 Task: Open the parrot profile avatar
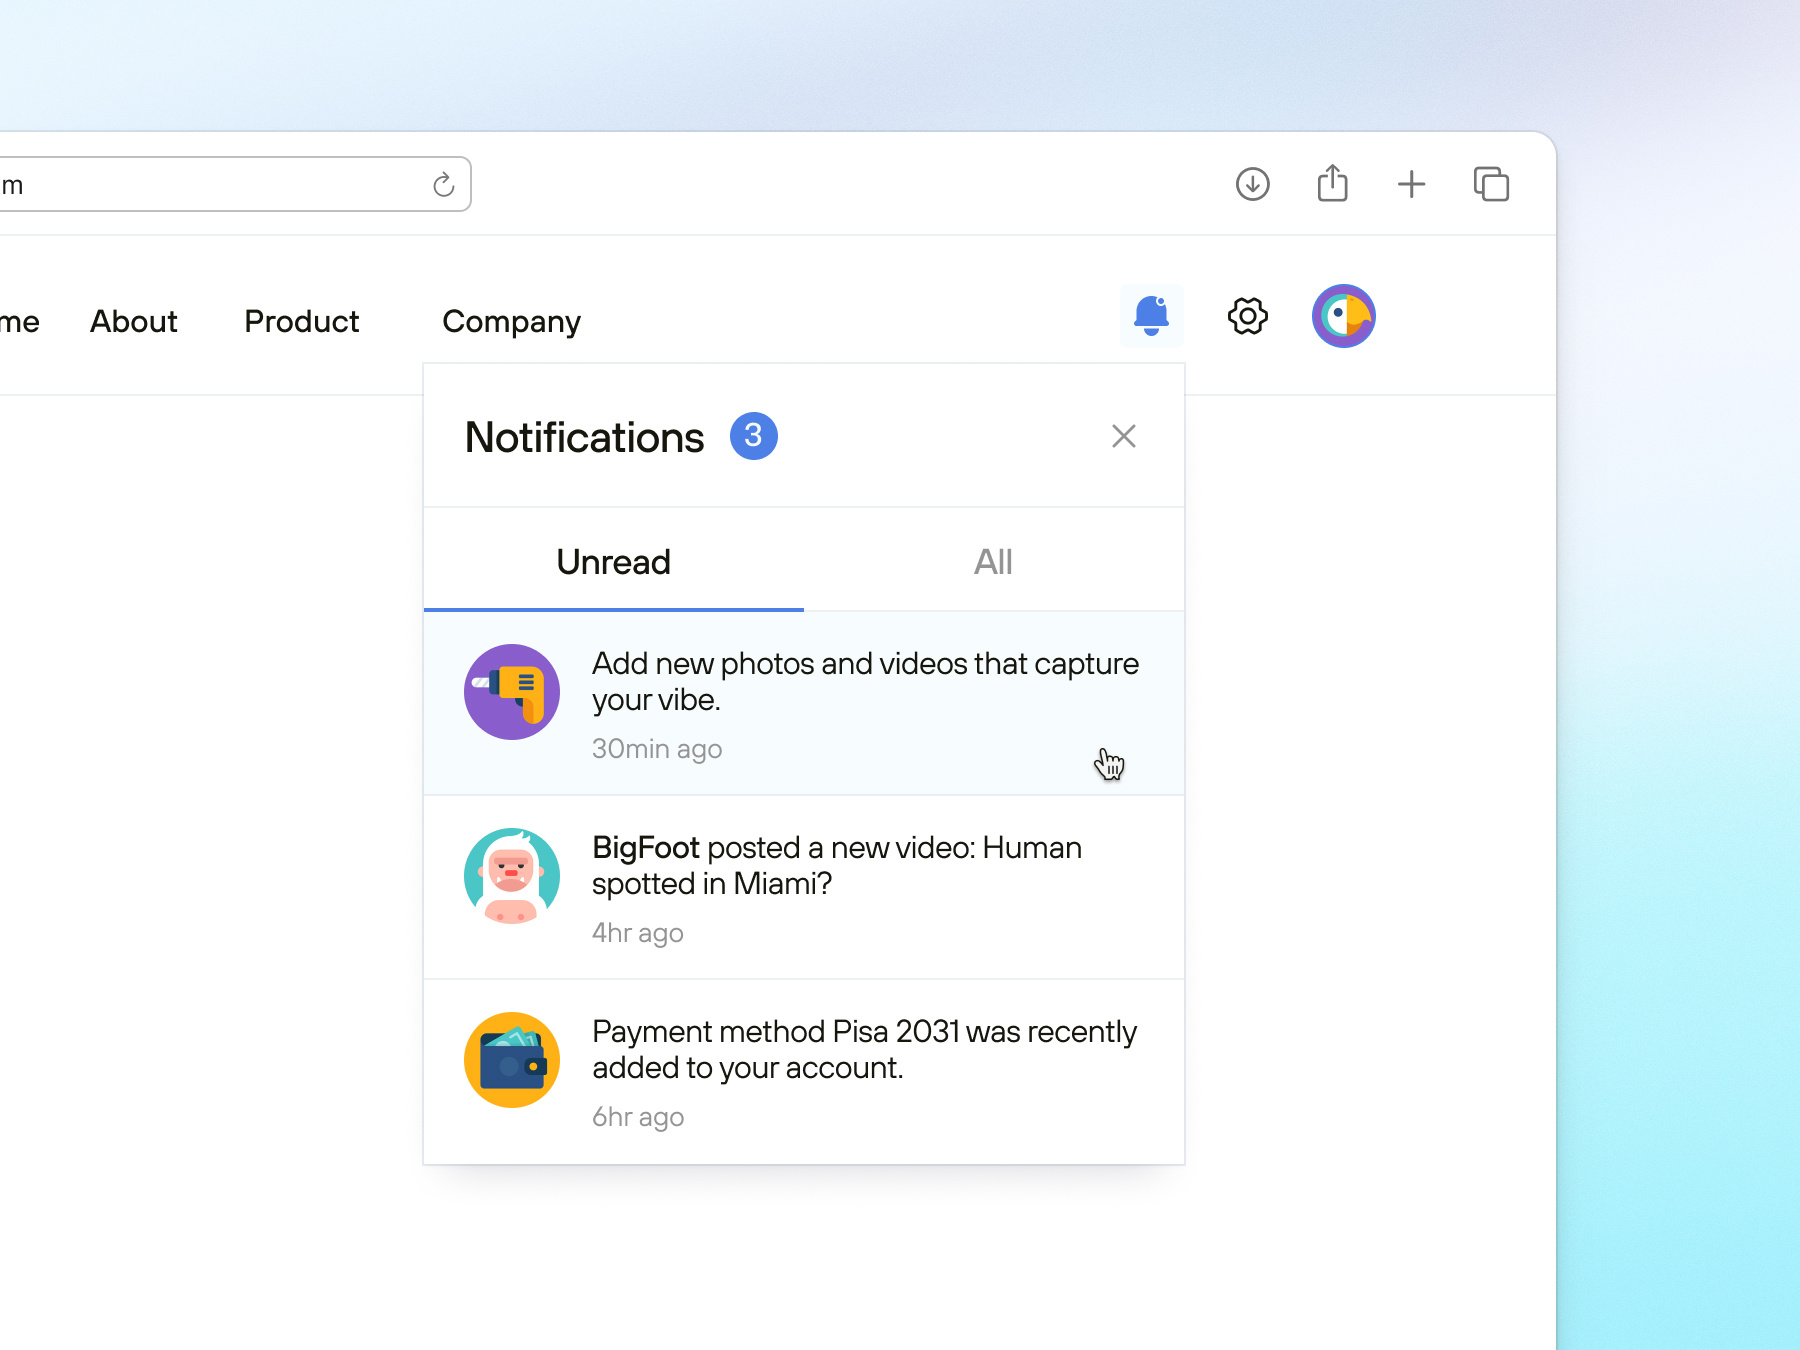[x=1343, y=316]
